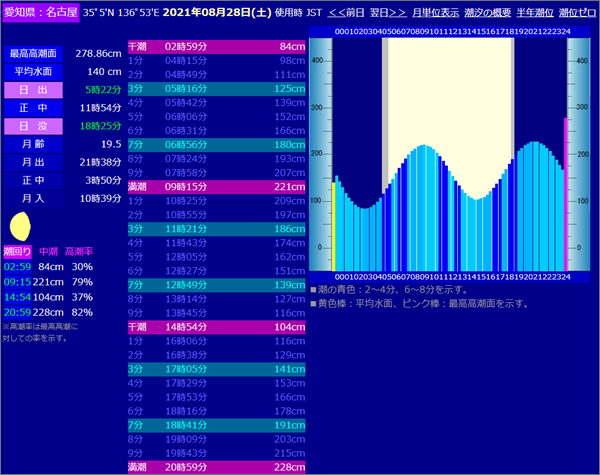Select the 満潮 09時15分 221cm row

click(217, 187)
